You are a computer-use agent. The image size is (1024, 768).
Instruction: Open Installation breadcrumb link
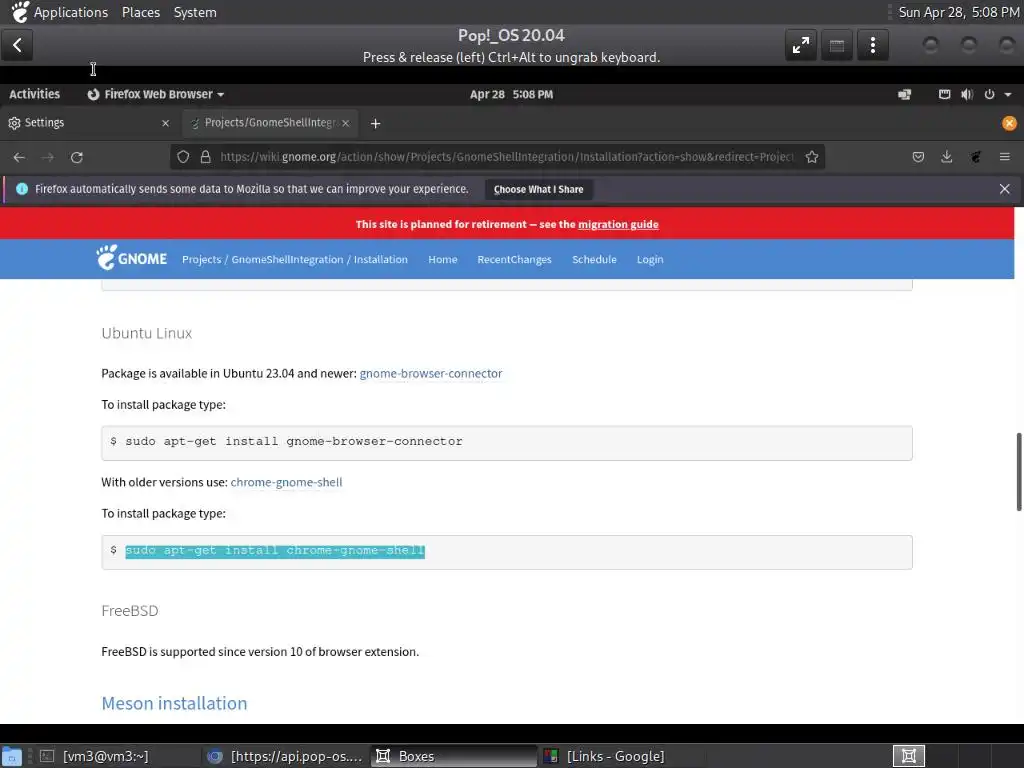point(381,259)
